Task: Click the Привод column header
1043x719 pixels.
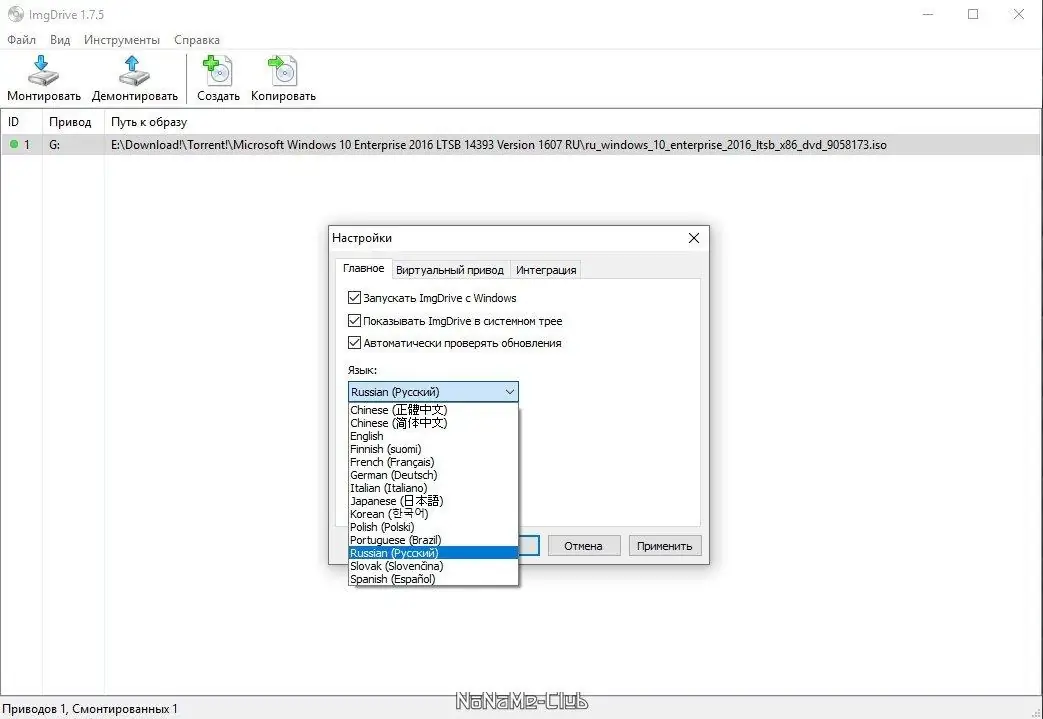Action: point(73,122)
